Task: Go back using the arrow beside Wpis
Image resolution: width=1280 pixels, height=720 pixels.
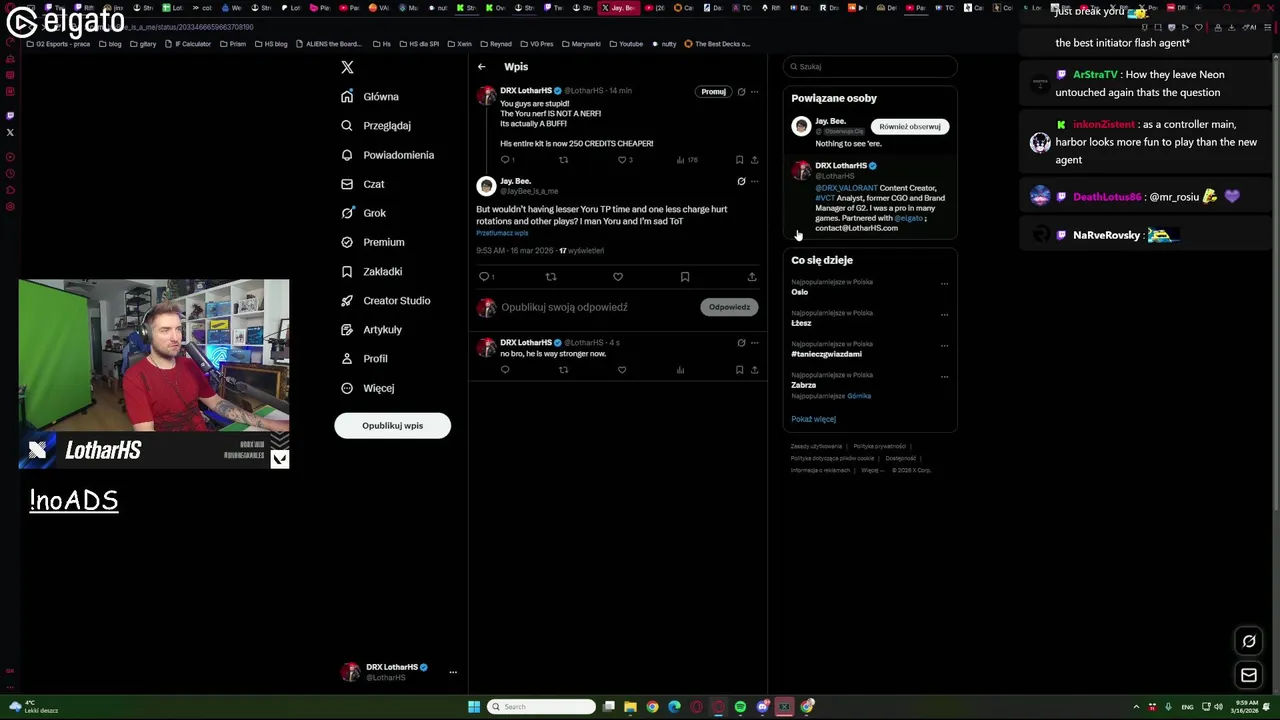Action: (x=481, y=67)
